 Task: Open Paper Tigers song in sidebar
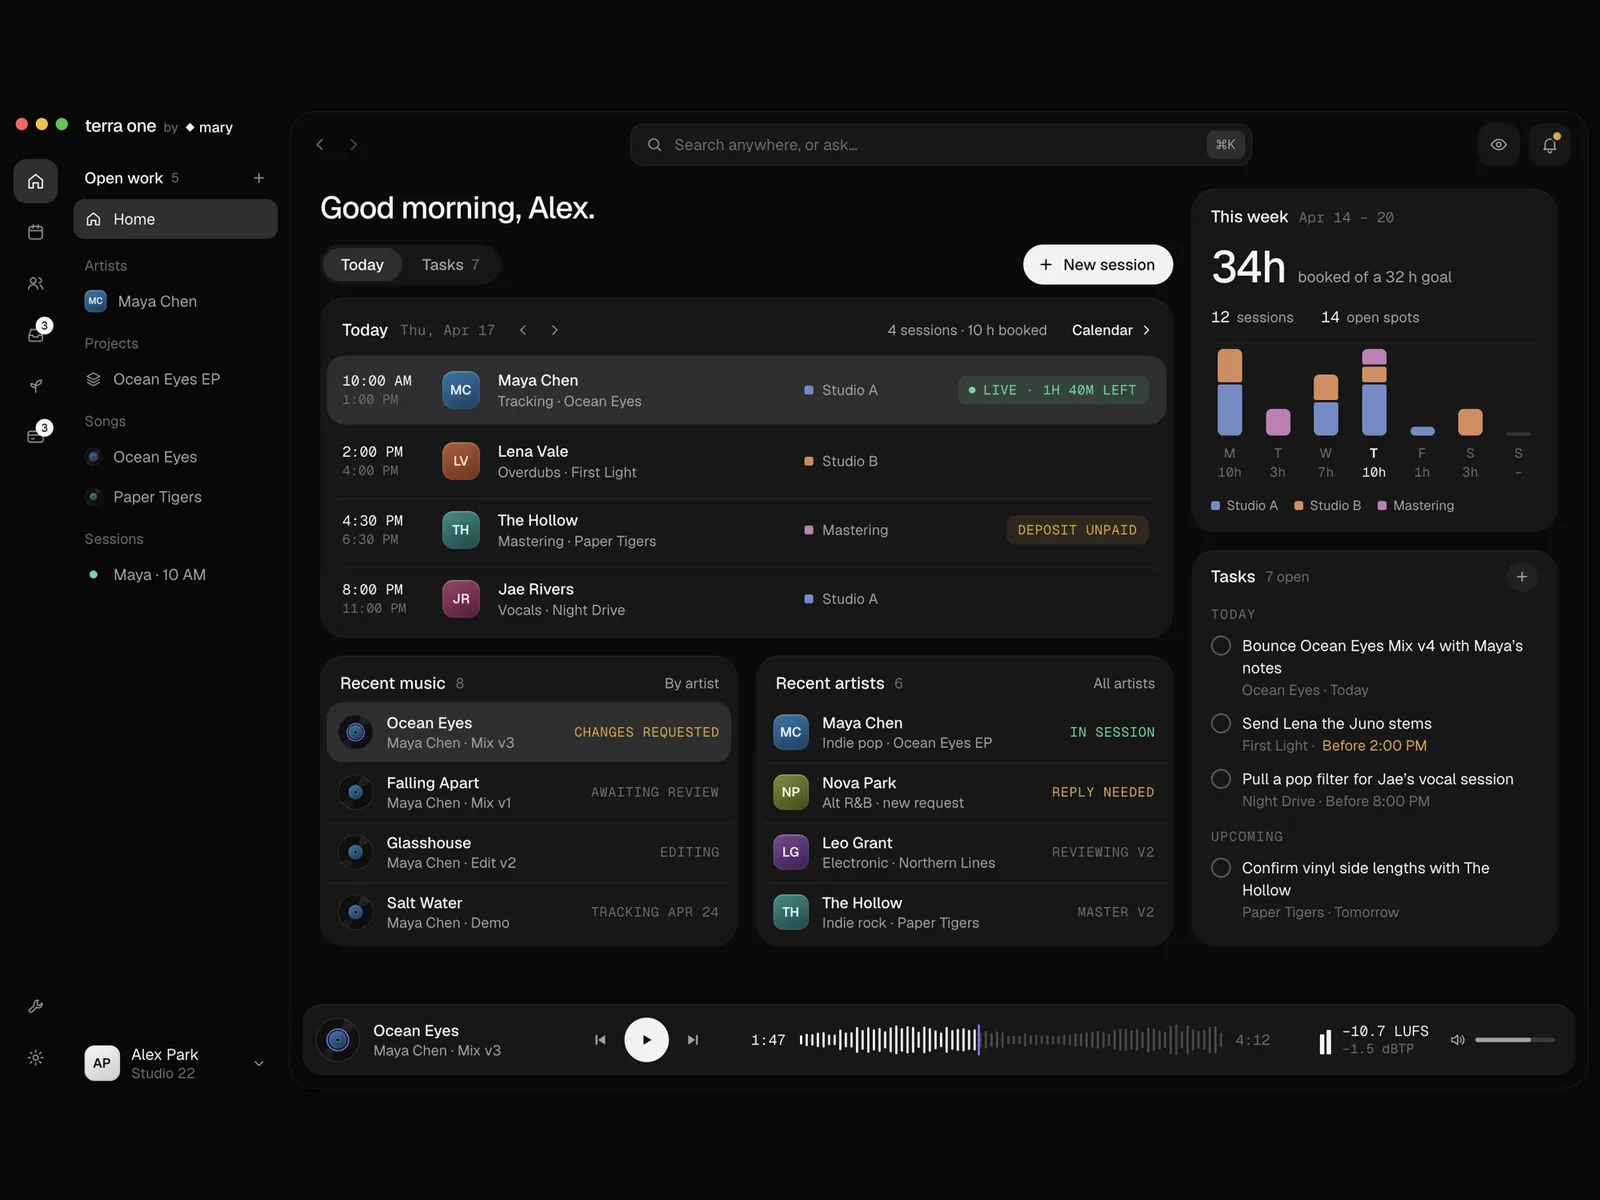pyautogui.click(x=176, y=497)
